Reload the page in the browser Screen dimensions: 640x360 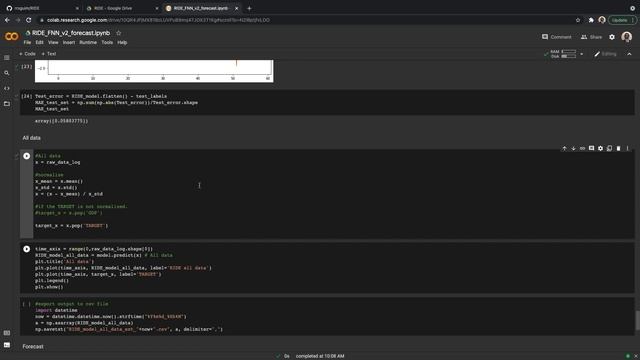click(29, 20)
